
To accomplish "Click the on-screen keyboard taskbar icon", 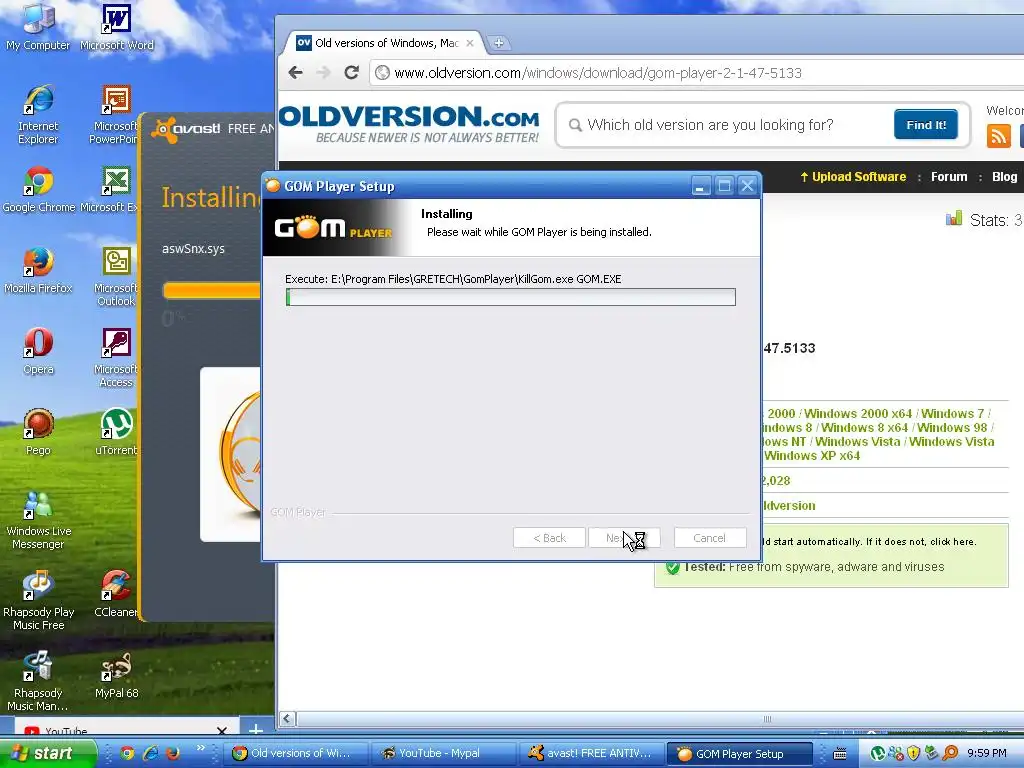I will coord(840,754).
